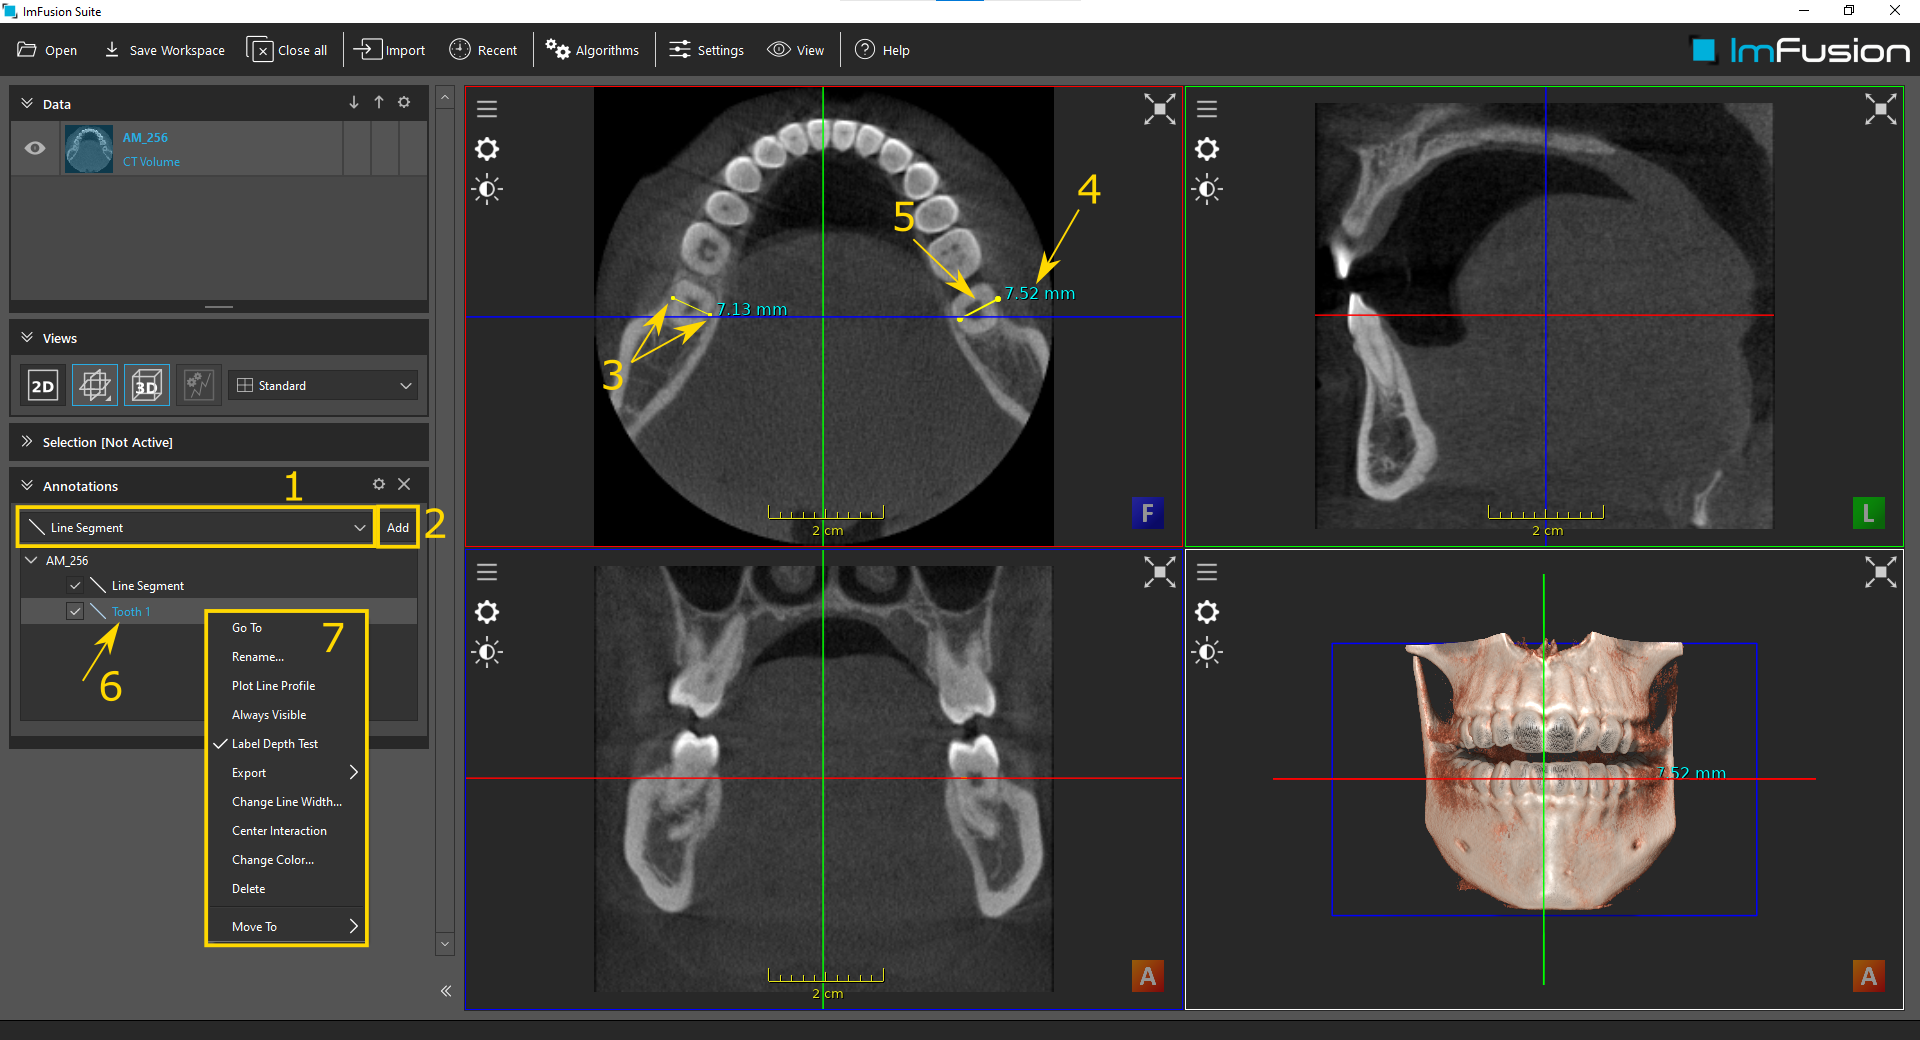
Task: Click Import in the toolbar
Action: pos(390,50)
